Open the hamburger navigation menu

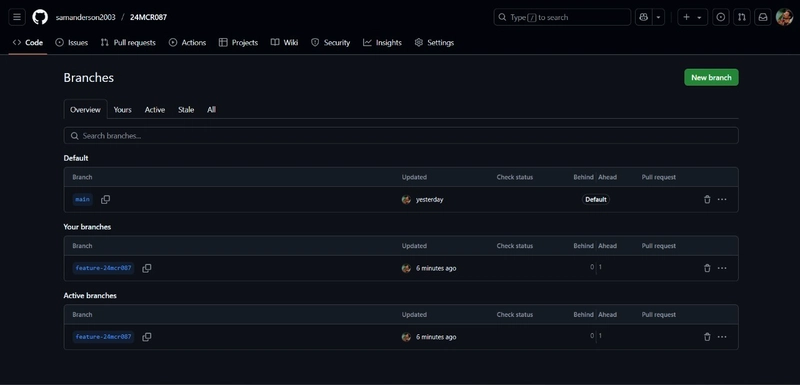pyautogui.click(x=17, y=17)
